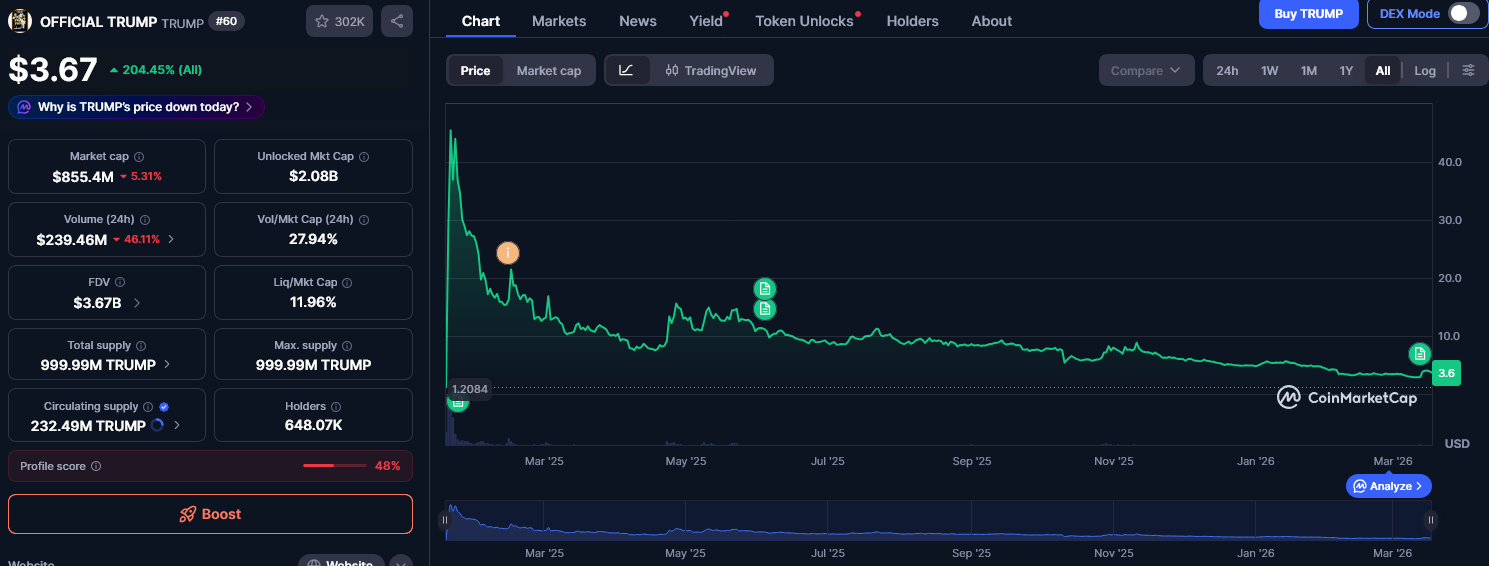Select Price chart view

pos(475,70)
